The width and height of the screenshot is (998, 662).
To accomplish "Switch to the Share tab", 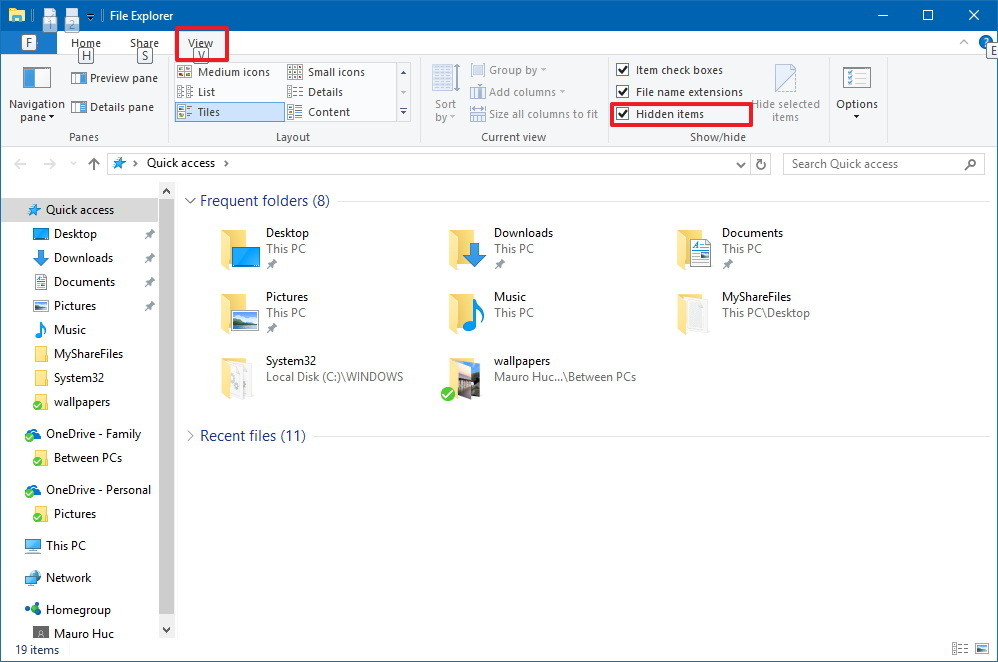I will point(144,43).
